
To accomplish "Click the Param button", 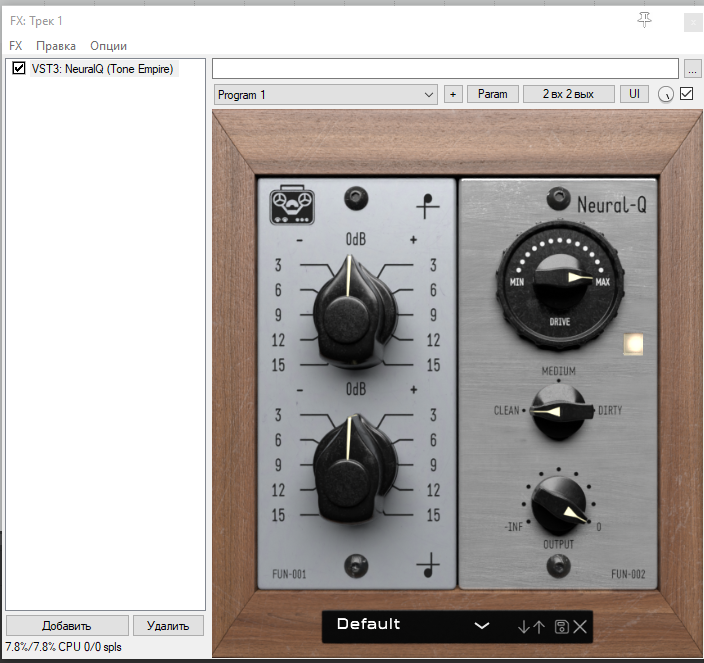I will [493, 94].
